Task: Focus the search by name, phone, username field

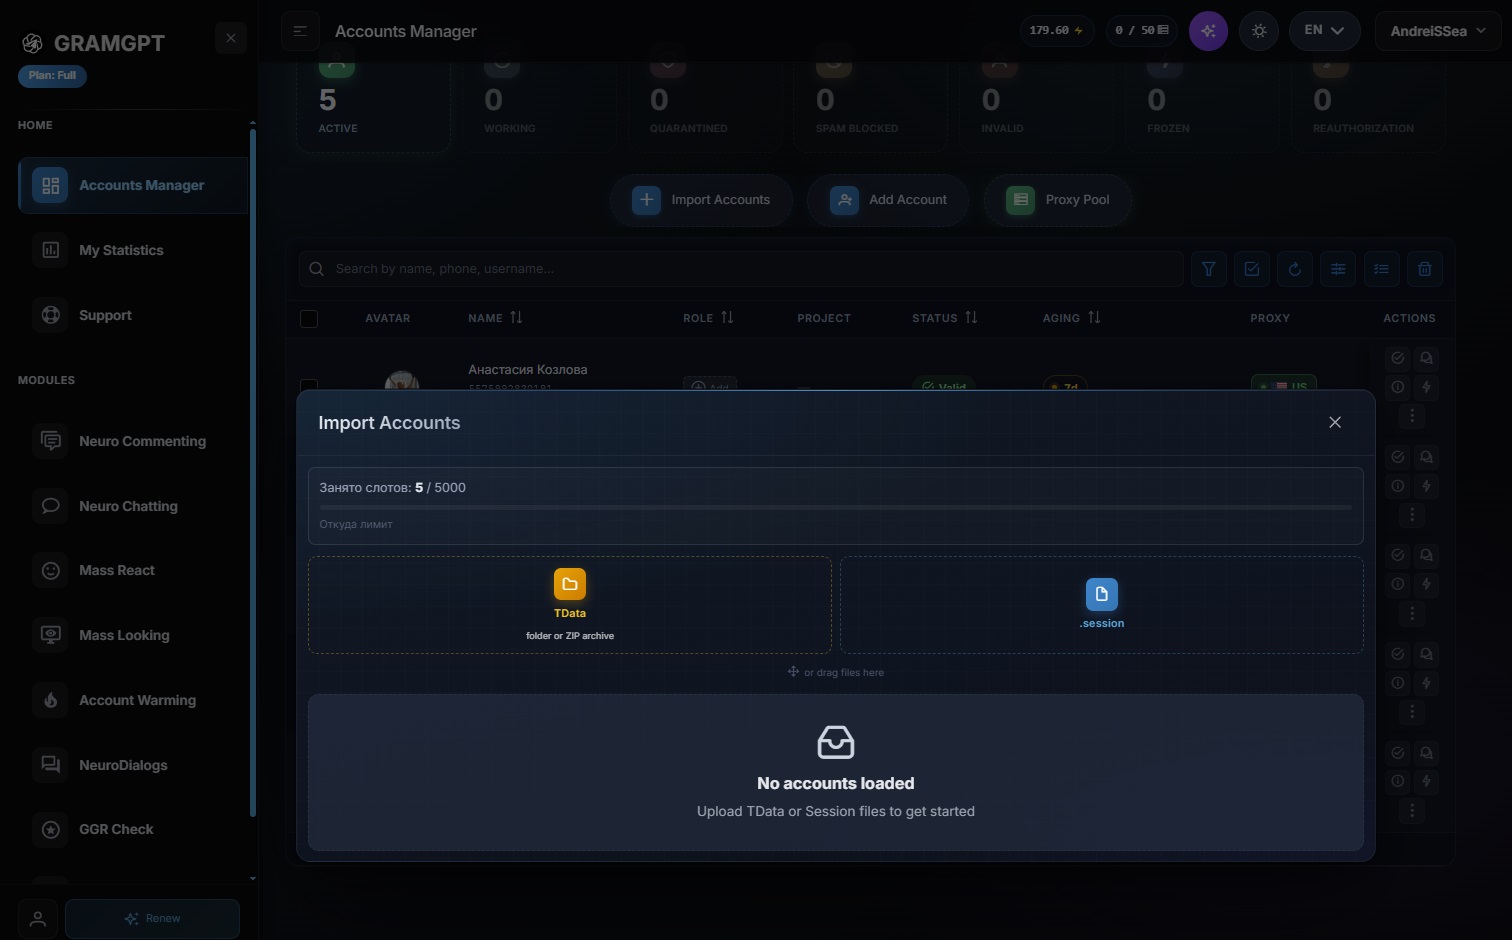Action: click(x=741, y=269)
